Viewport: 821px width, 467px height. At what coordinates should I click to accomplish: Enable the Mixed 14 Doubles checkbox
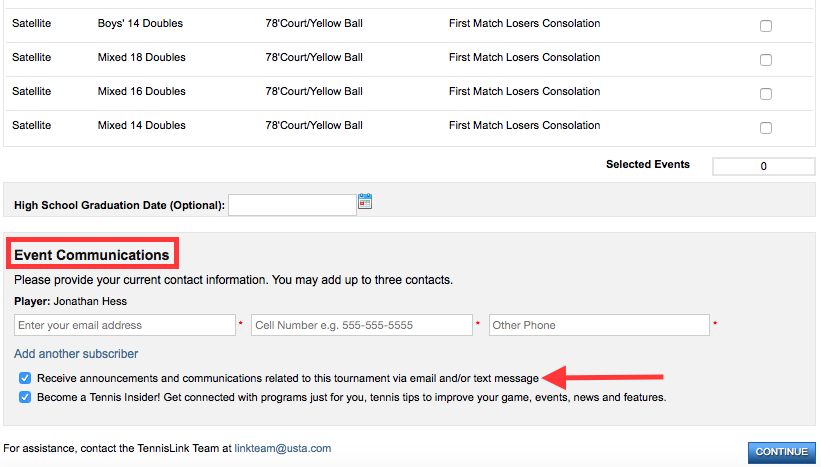click(x=765, y=128)
